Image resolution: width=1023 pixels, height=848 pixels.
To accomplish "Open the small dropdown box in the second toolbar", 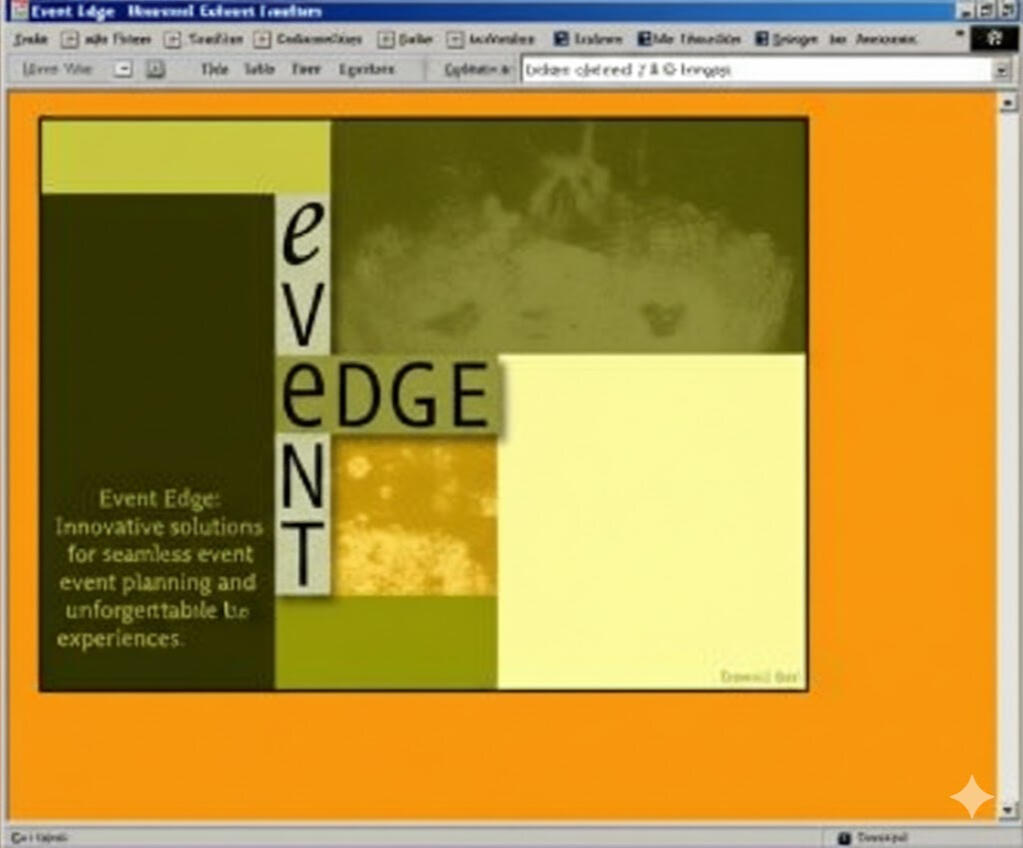I will tap(123, 70).
